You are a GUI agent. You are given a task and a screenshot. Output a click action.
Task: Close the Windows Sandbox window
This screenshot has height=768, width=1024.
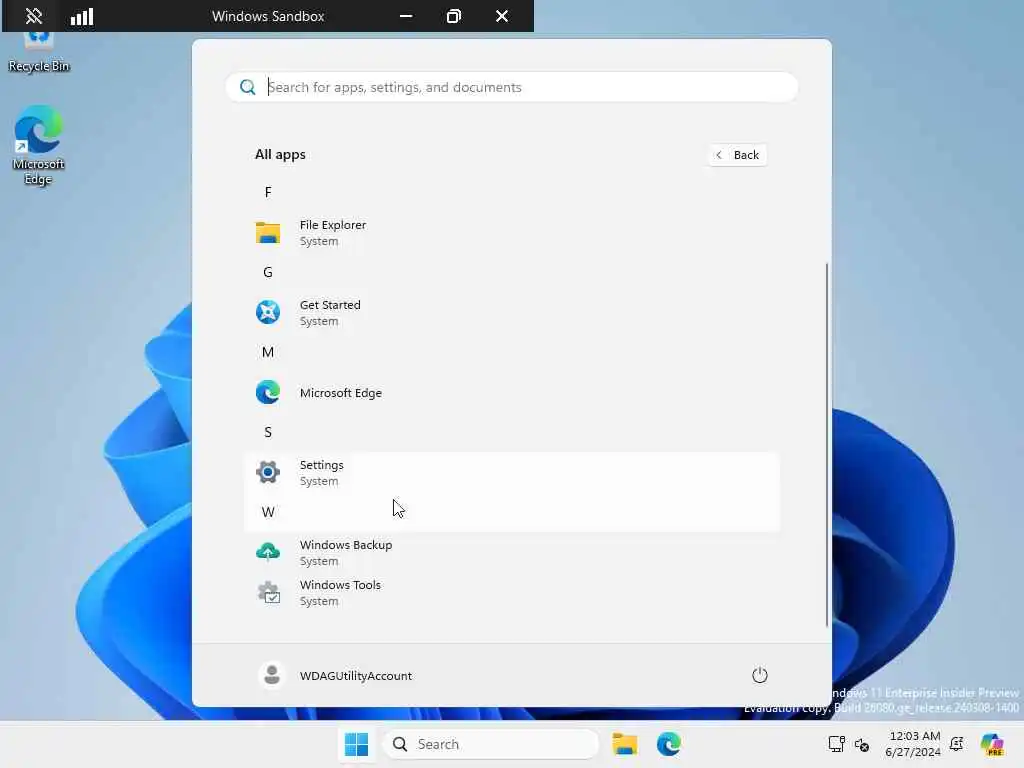(x=502, y=16)
